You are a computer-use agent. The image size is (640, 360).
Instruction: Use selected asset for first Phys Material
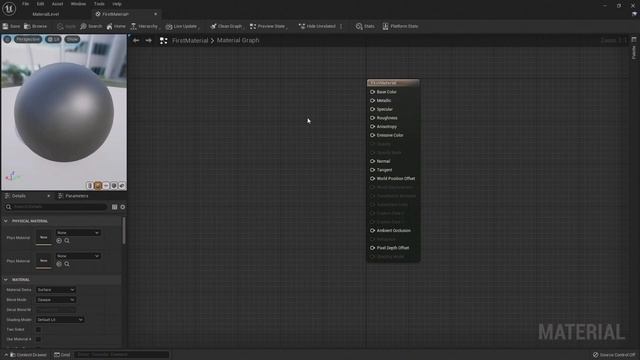point(59,241)
